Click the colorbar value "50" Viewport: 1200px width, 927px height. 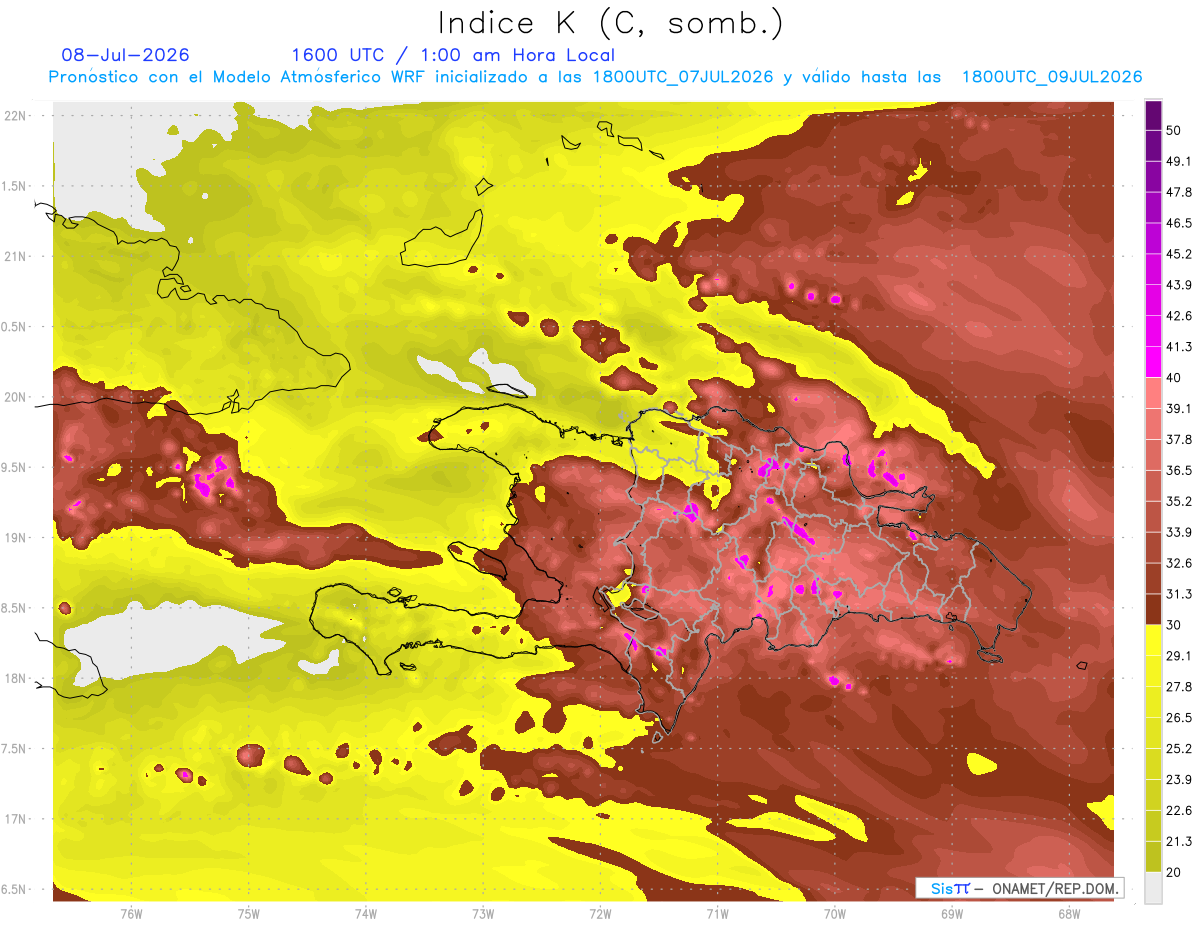1175,131
